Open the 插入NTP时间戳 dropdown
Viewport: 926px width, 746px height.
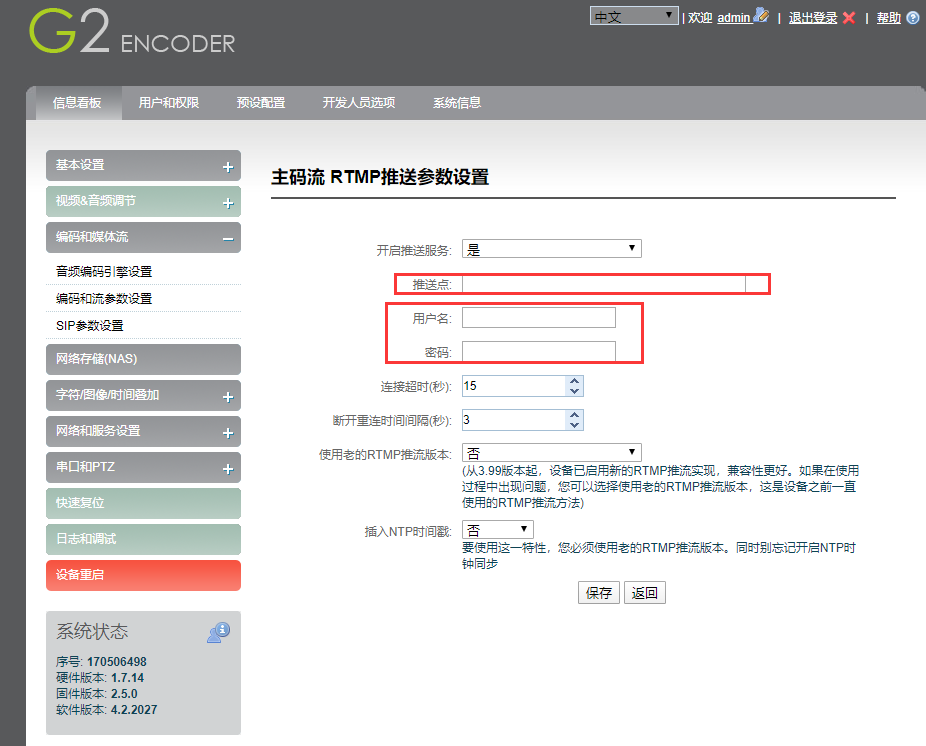coord(497,529)
